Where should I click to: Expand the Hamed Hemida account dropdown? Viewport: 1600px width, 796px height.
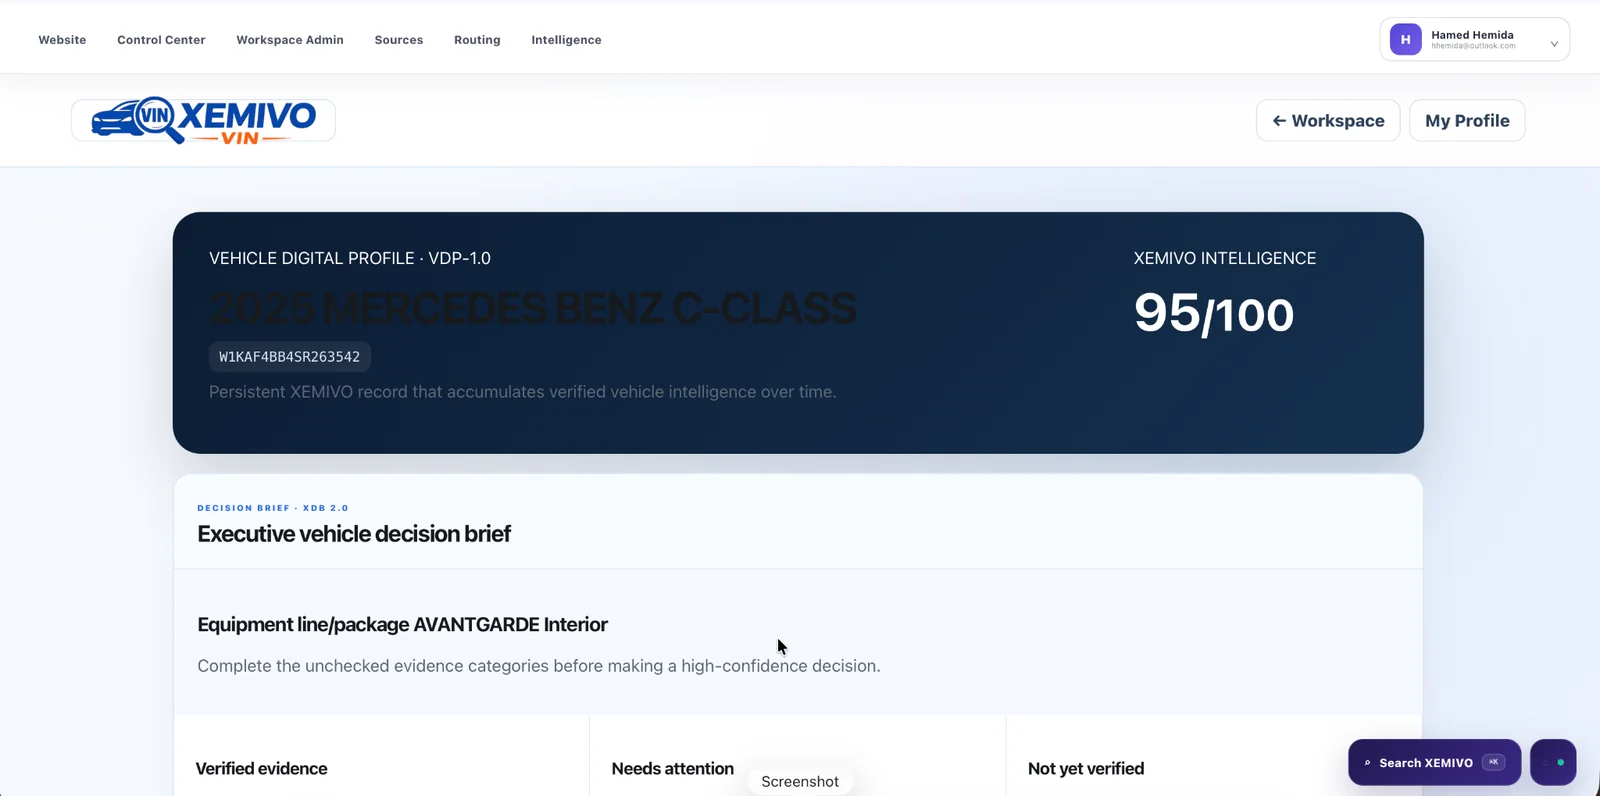1475,40
